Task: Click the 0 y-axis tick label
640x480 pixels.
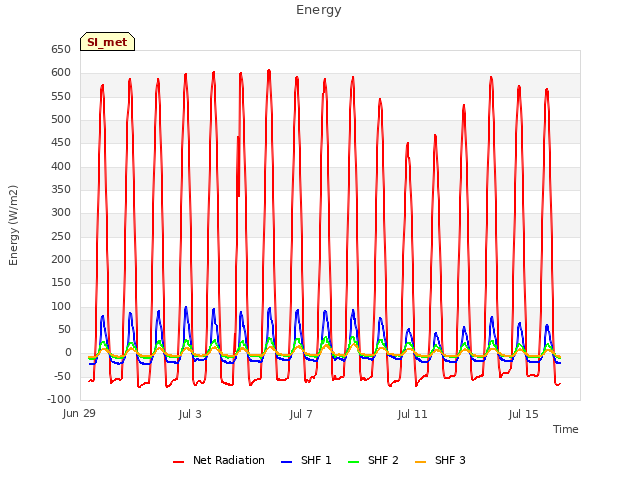Action: [68, 353]
